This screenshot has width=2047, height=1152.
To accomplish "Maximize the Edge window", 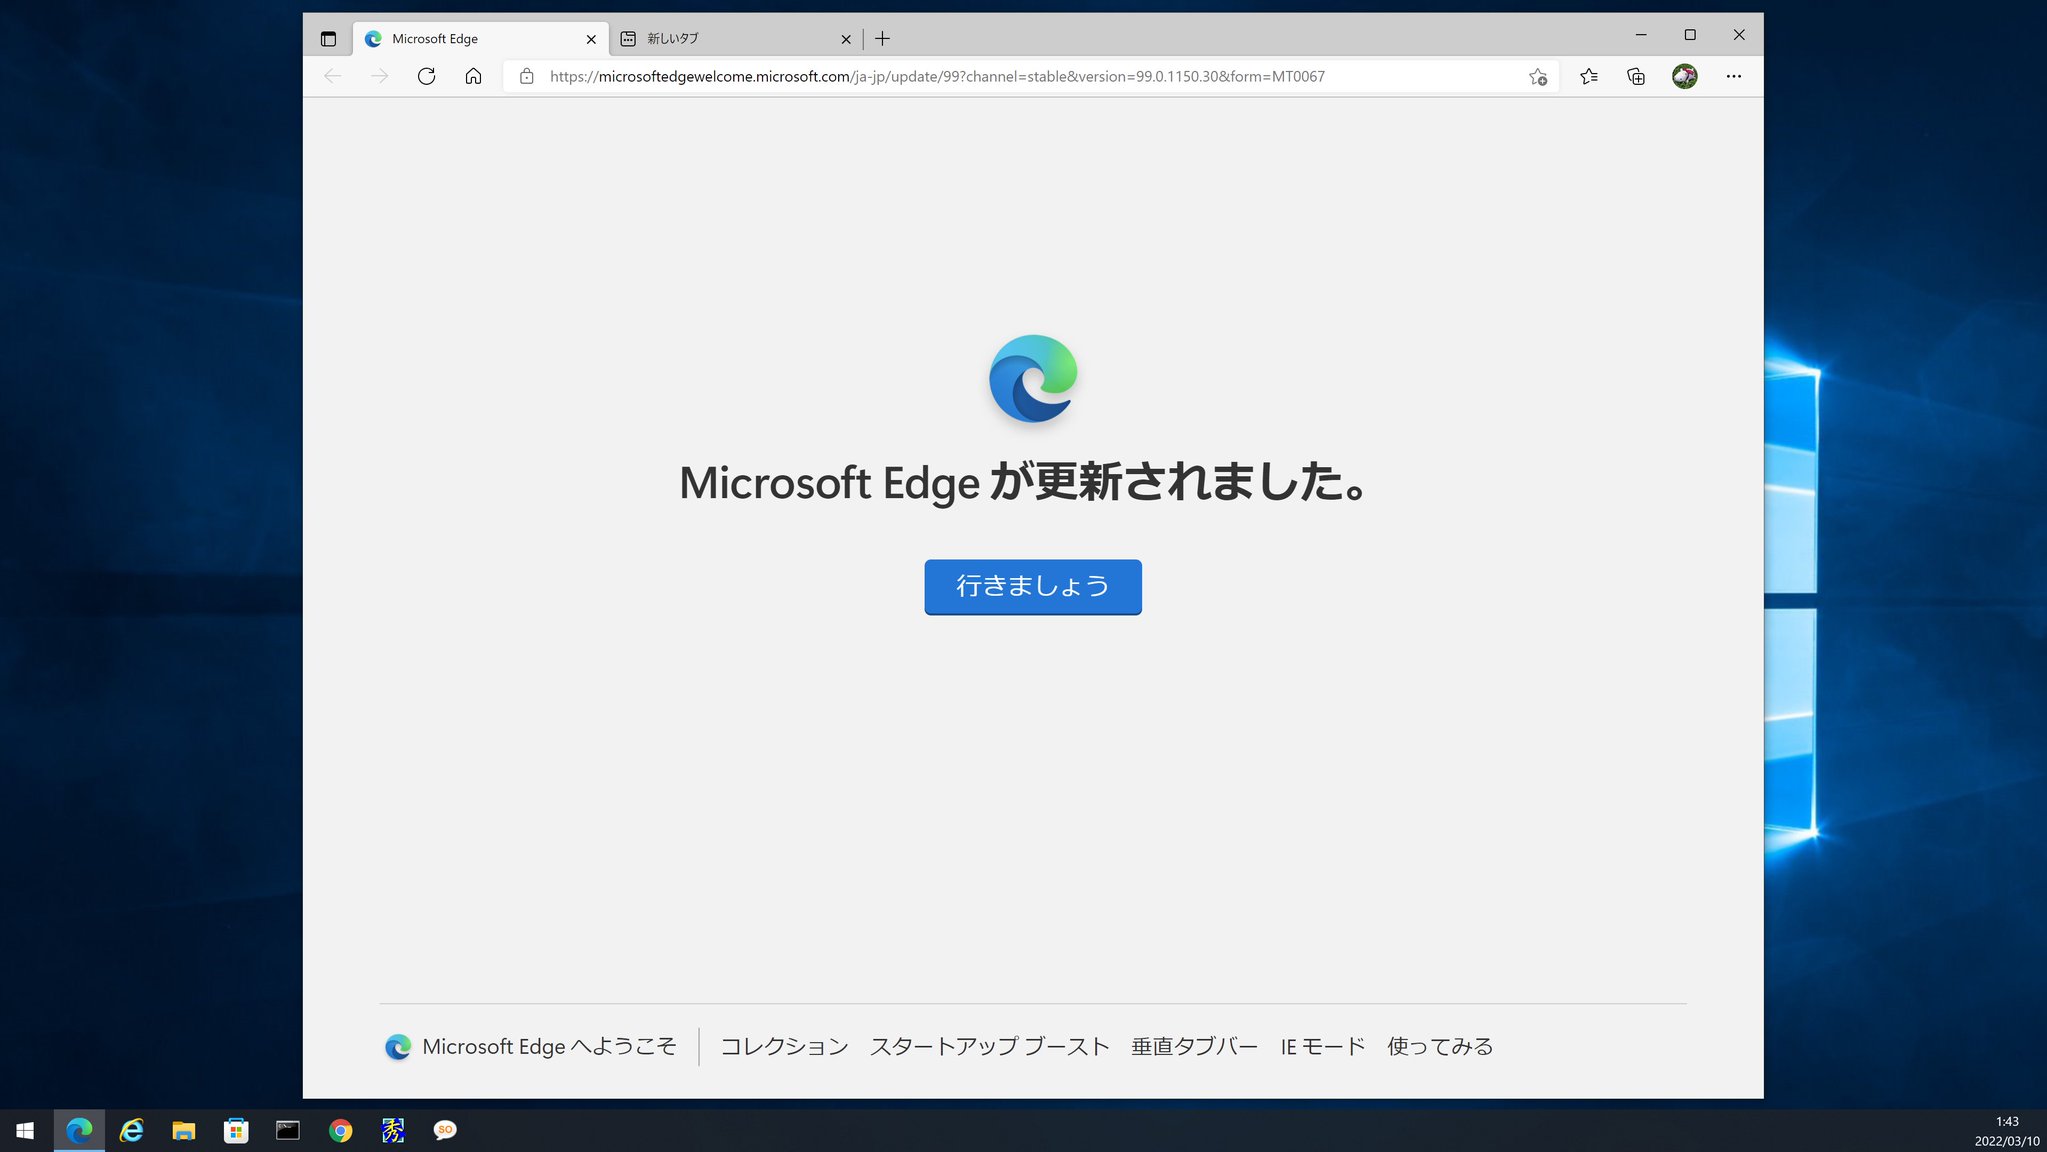I will click(x=1690, y=35).
